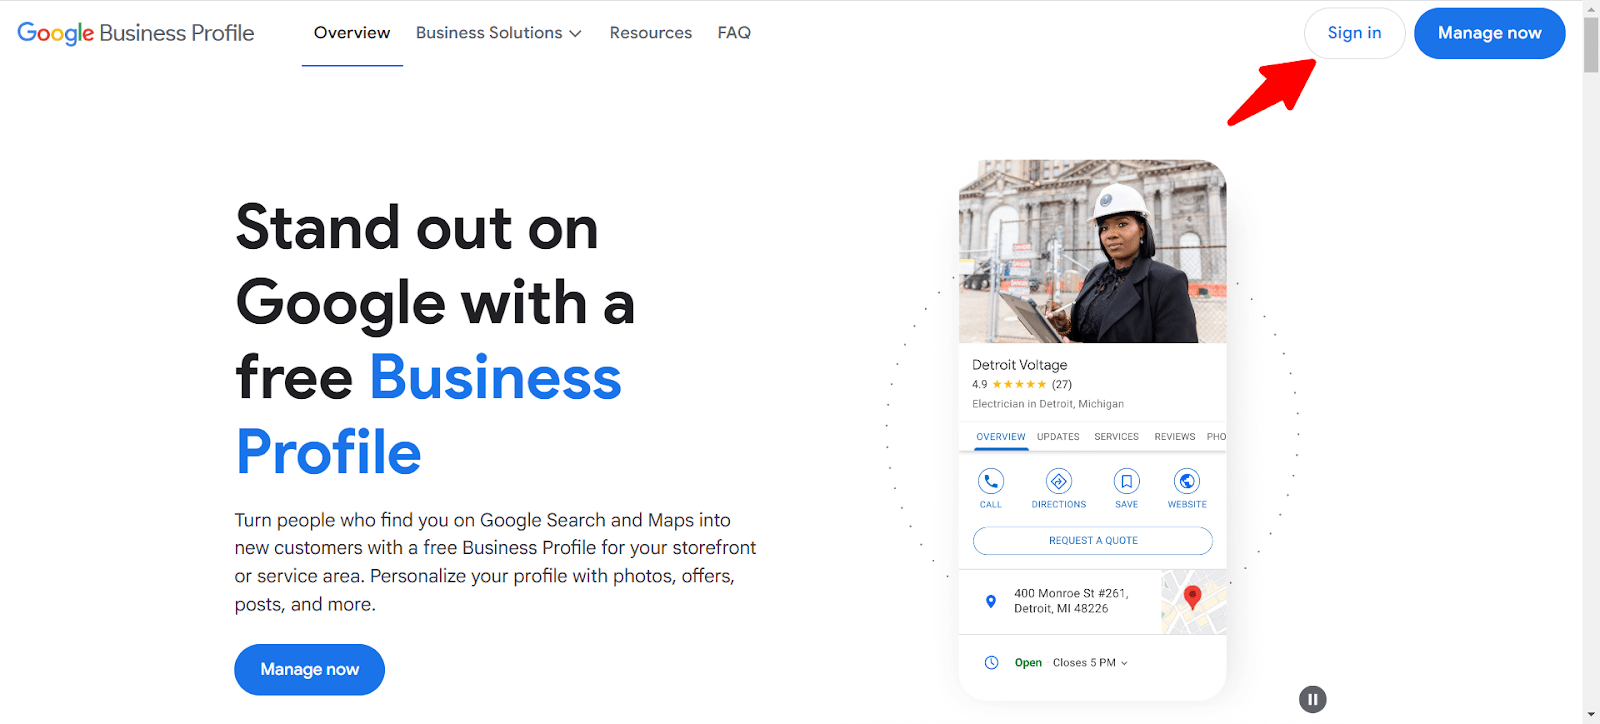Pause the animation with the pause button
This screenshot has height=724, width=1600.
click(x=1312, y=699)
